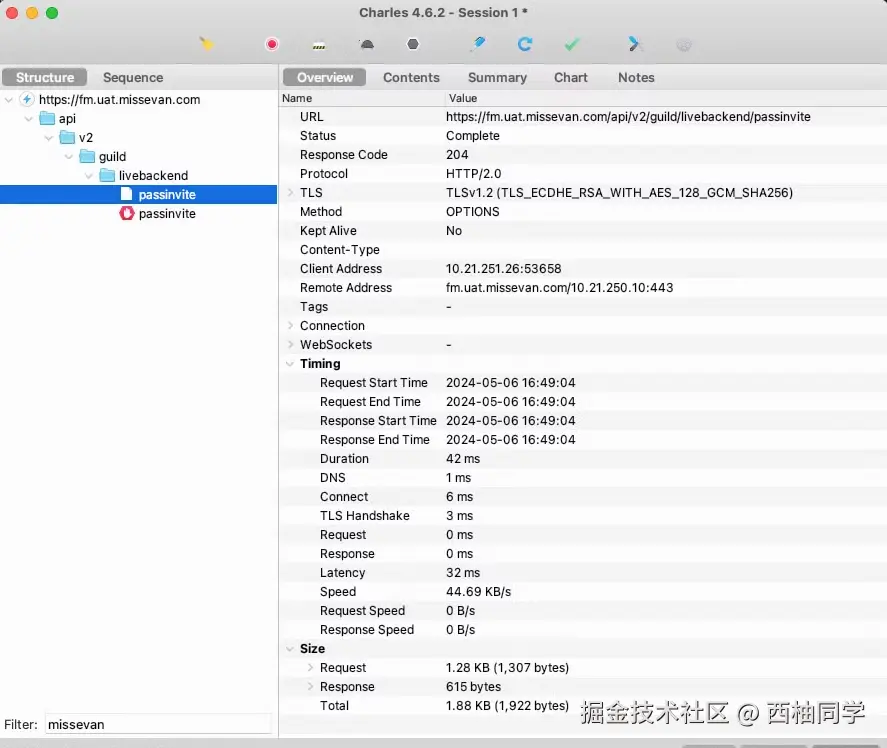Expand the Connection row
Image resolution: width=887 pixels, height=748 pixels.
click(x=290, y=325)
